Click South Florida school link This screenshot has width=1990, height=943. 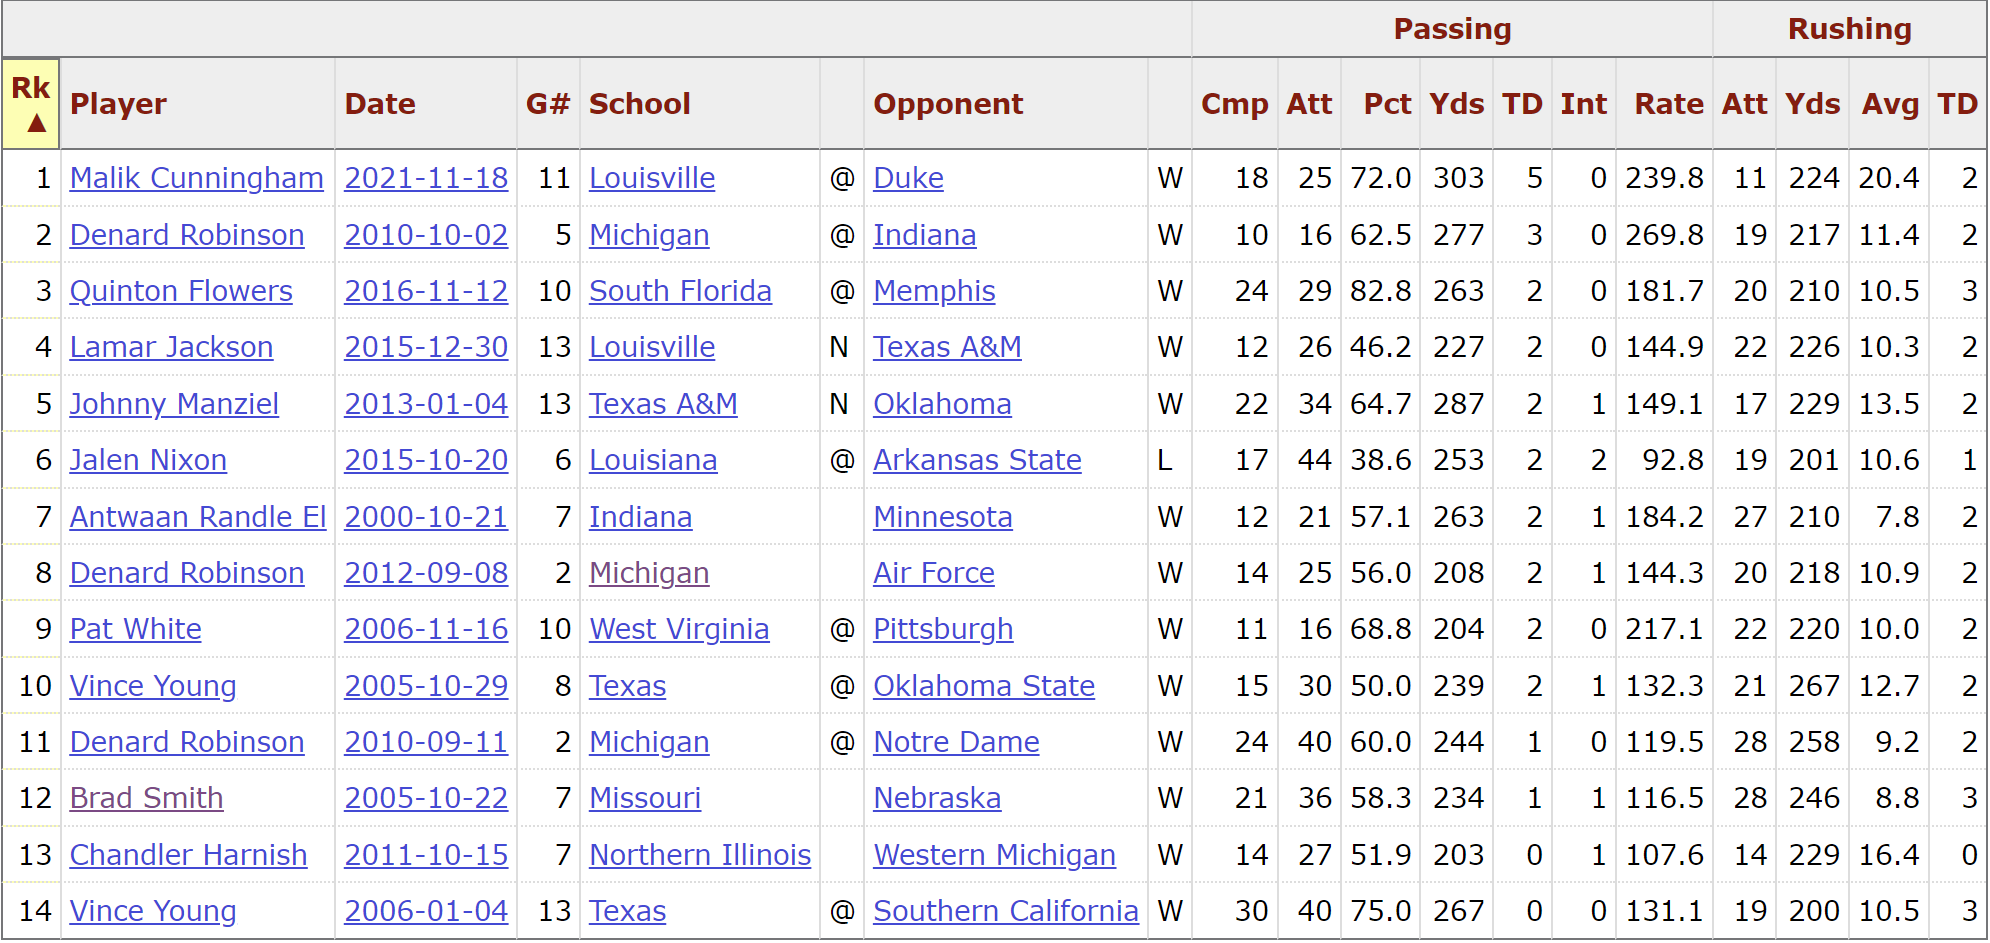pyautogui.click(x=680, y=291)
